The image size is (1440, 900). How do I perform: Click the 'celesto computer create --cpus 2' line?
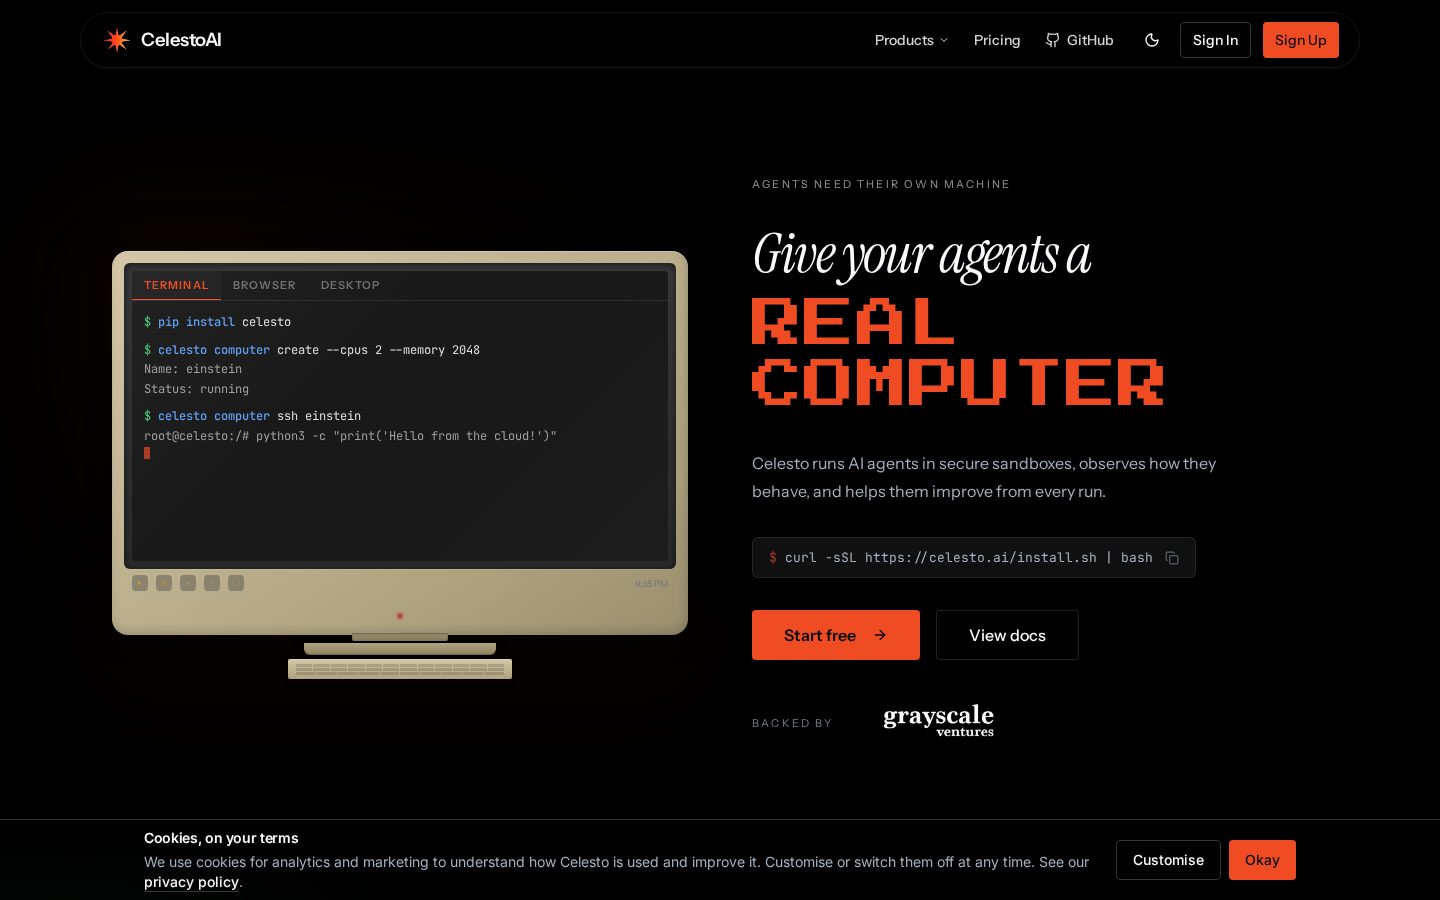(x=312, y=350)
